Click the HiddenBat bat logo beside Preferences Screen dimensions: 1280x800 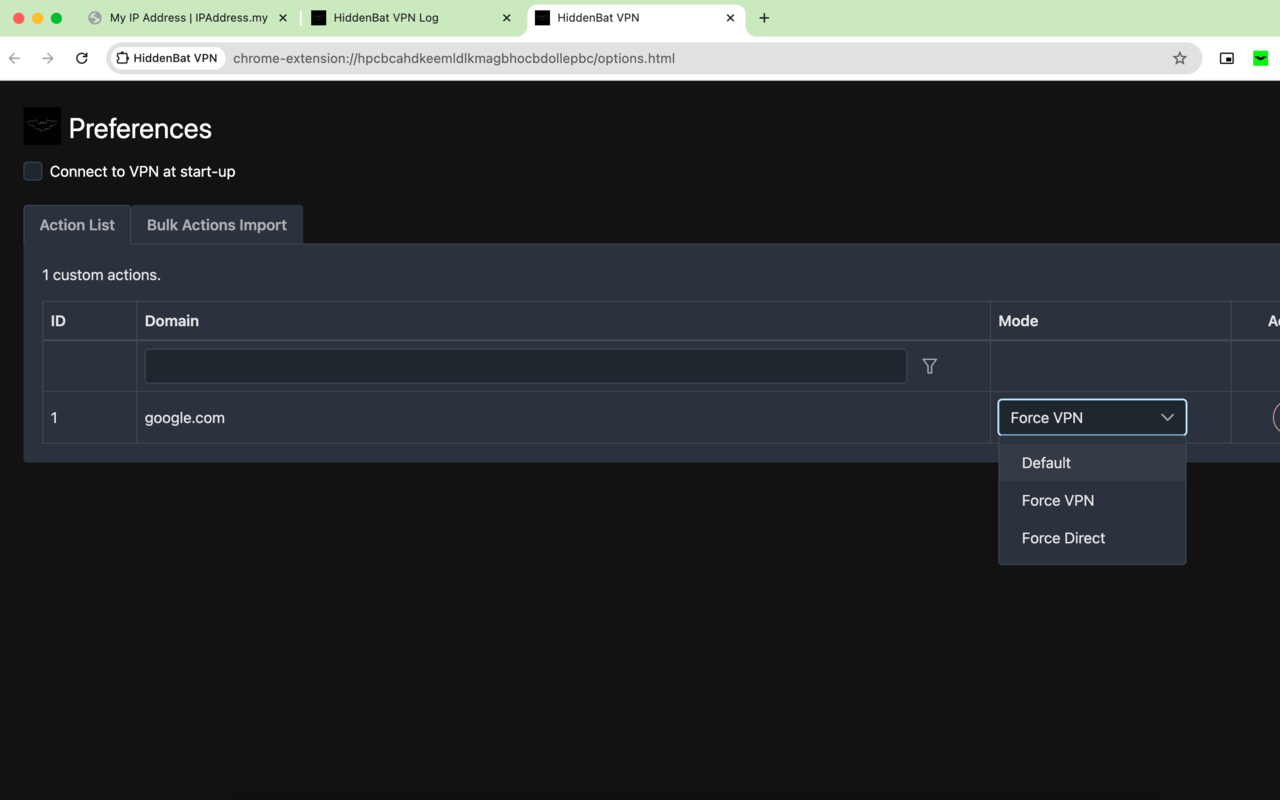click(42, 127)
